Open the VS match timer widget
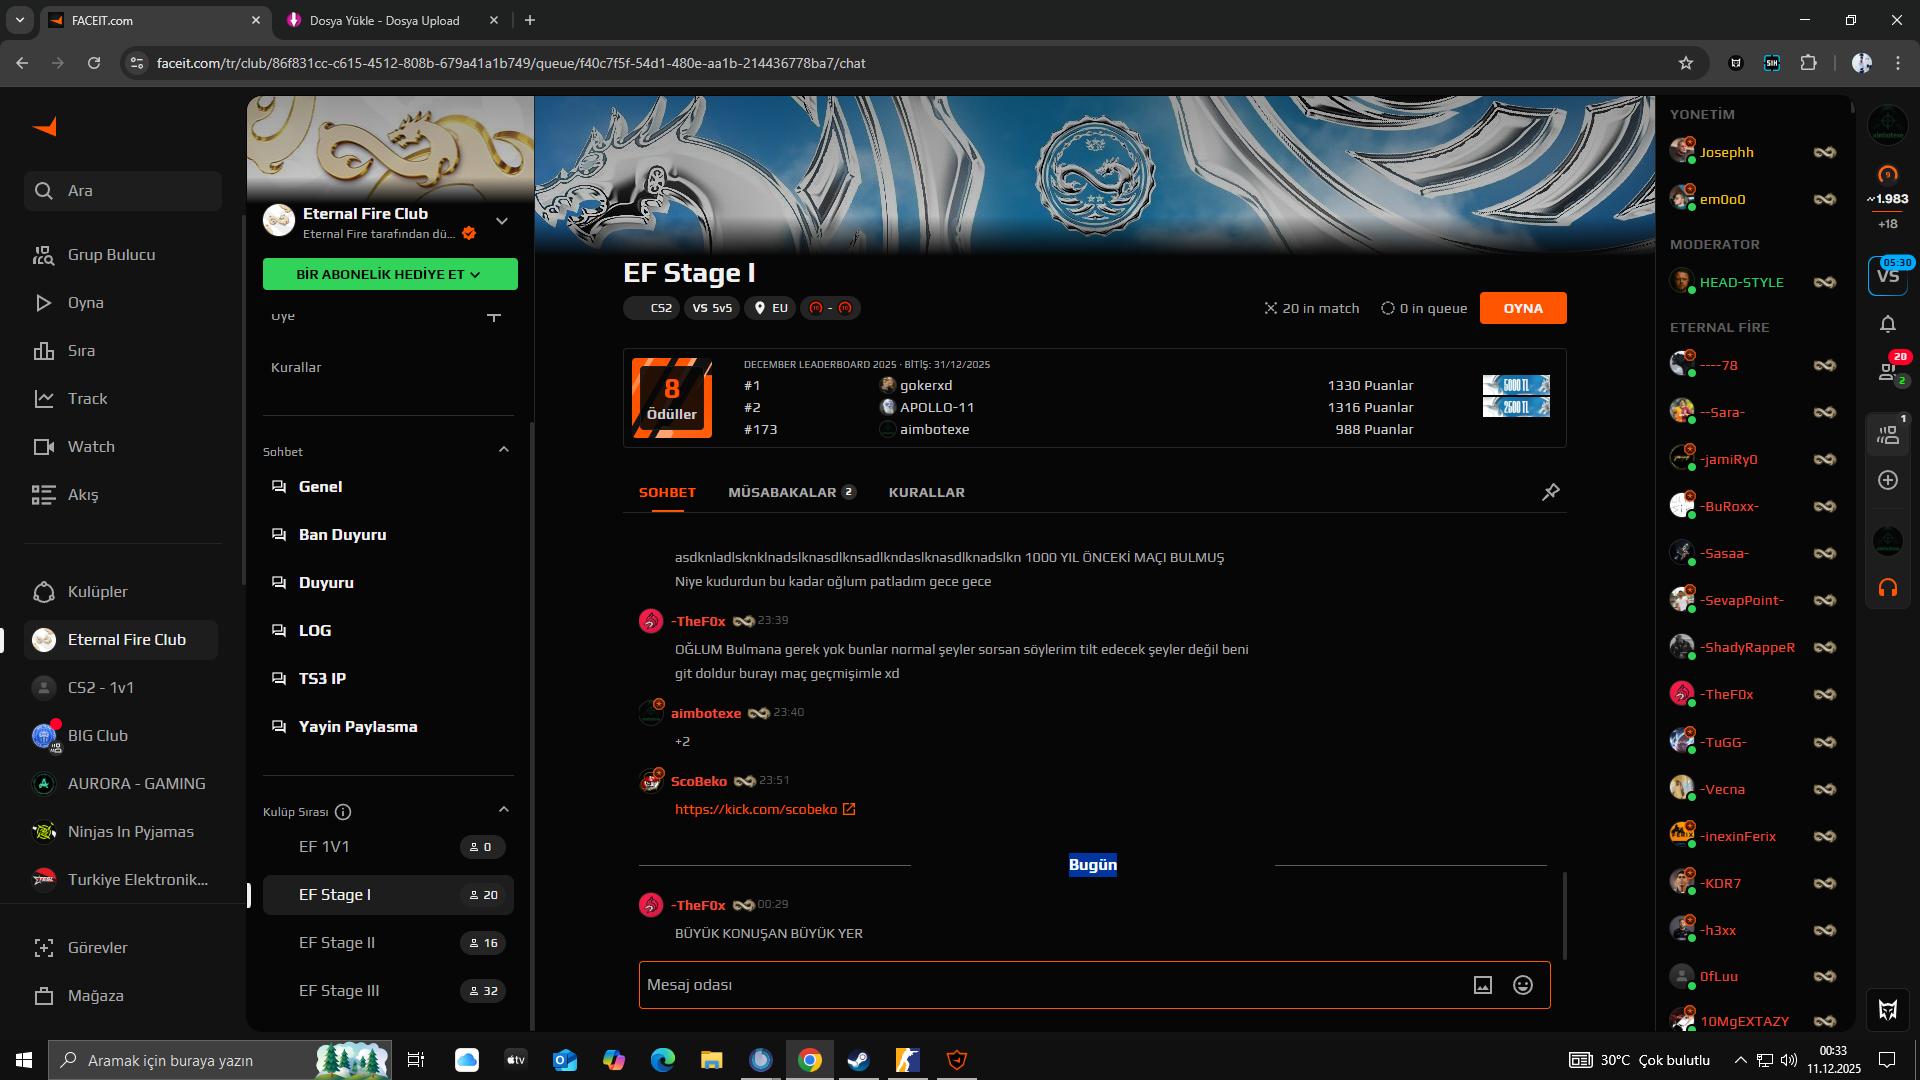The width and height of the screenshot is (1920, 1080). tap(1888, 276)
